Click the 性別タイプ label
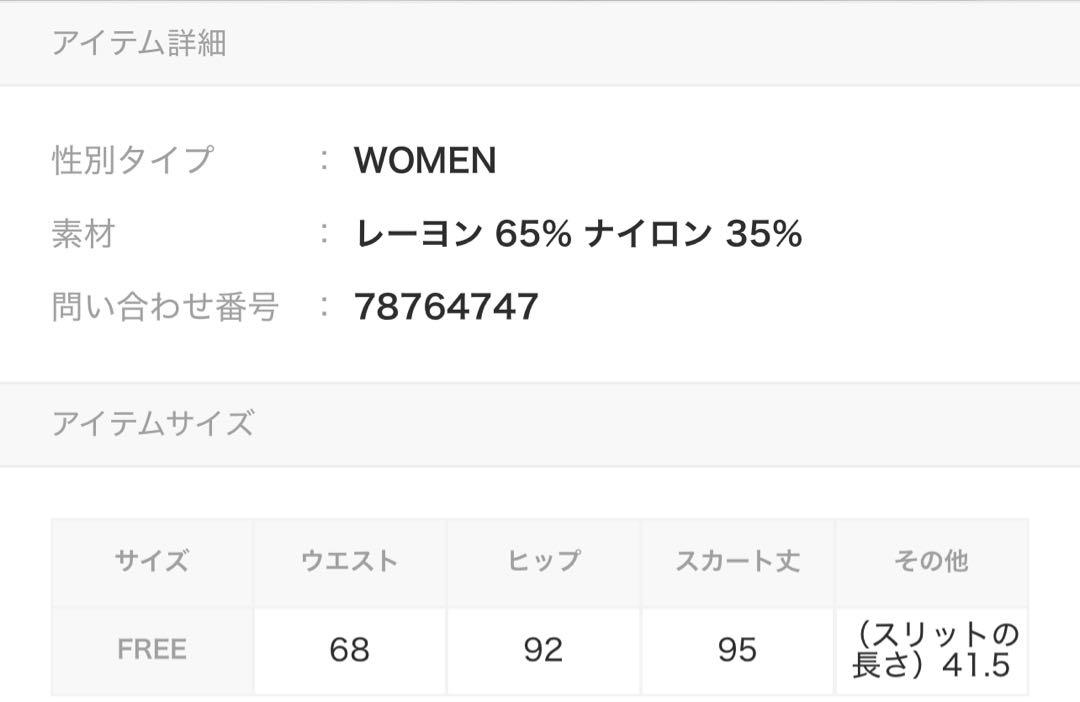 coord(133,160)
